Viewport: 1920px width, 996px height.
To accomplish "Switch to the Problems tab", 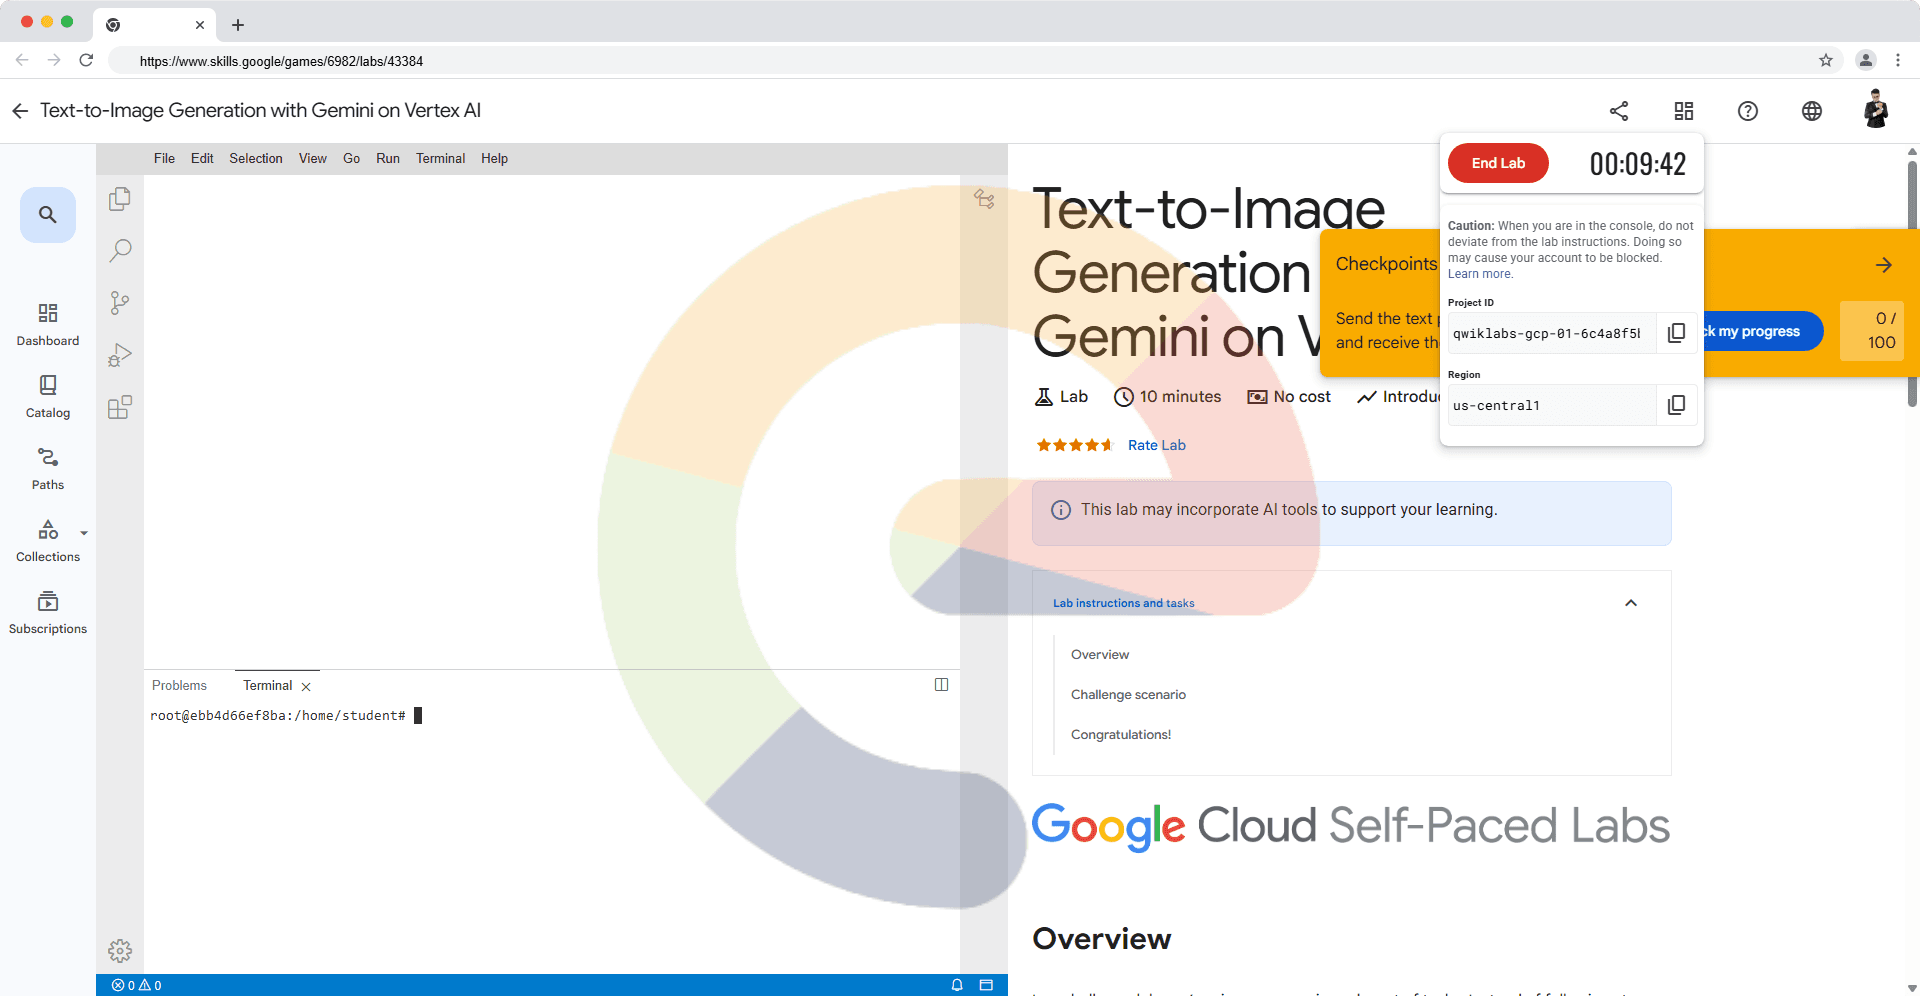I will (x=179, y=685).
